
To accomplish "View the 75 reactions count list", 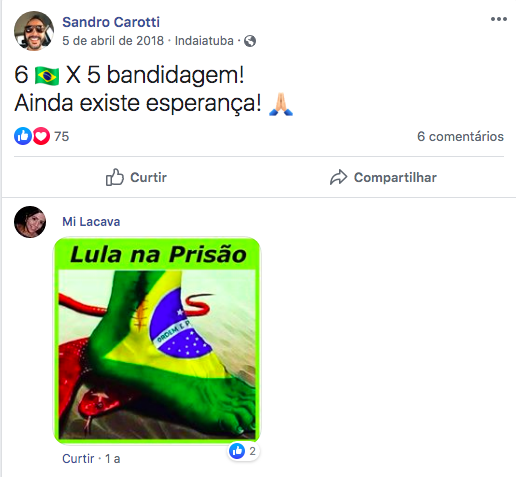I will point(61,136).
